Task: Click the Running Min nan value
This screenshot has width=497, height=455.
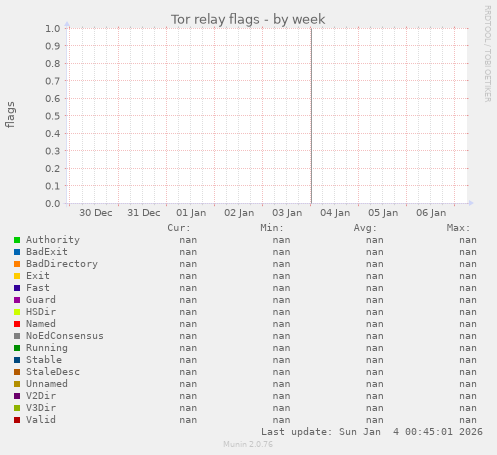Action: (x=281, y=348)
